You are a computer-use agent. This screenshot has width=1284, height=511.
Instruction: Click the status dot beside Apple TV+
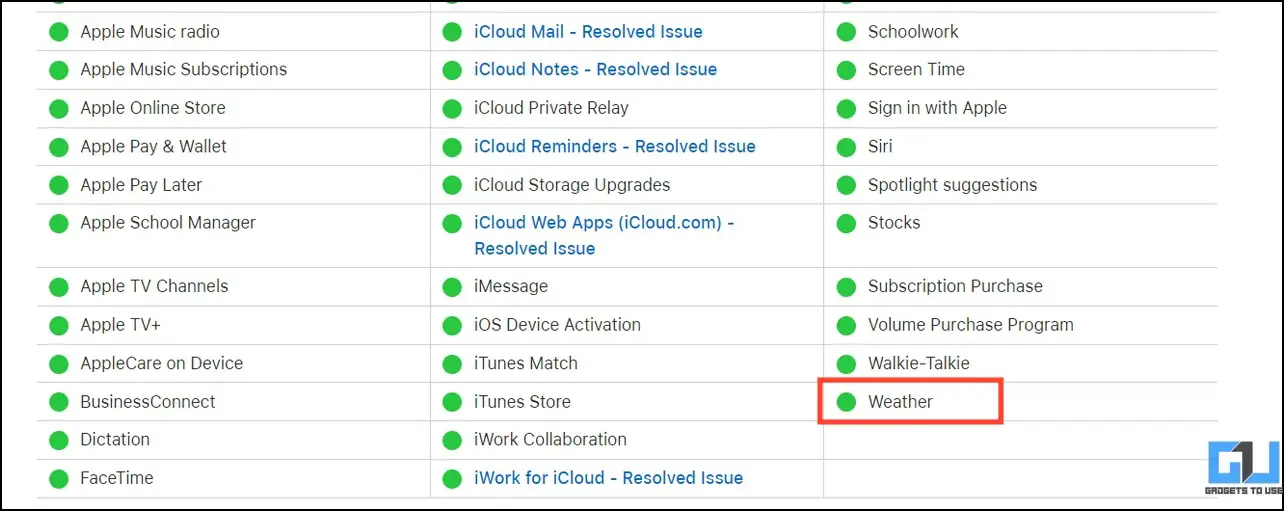tap(59, 326)
